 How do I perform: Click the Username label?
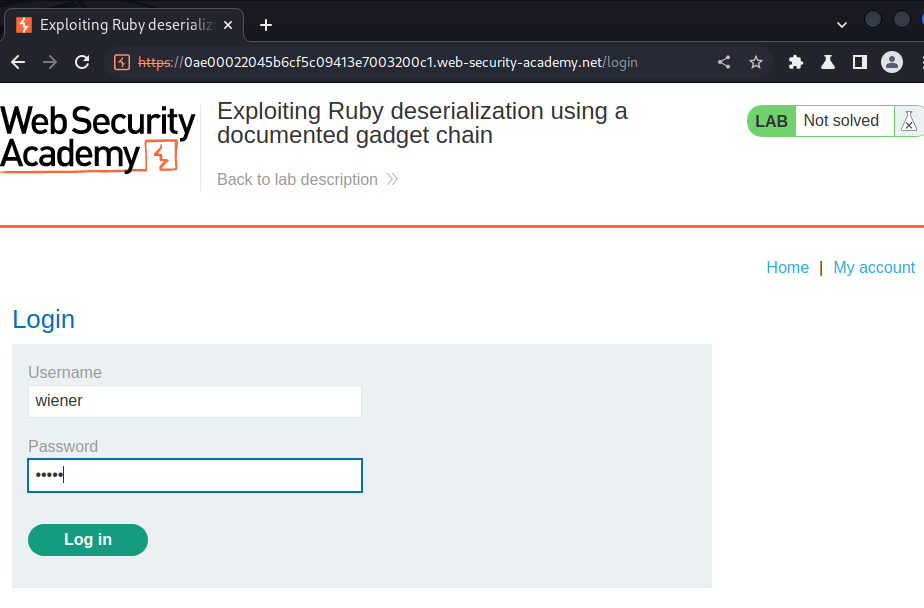click(65, 372)
